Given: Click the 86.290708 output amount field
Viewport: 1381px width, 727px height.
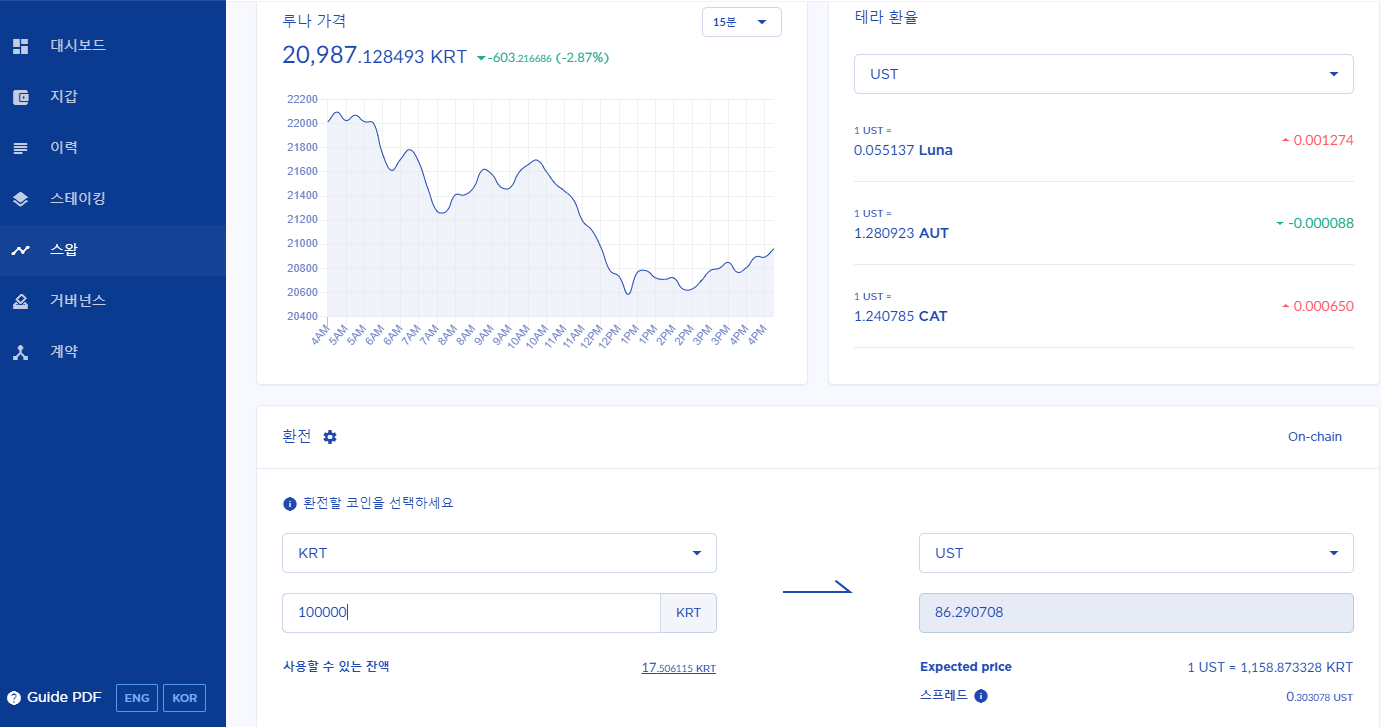Looking at the screenshot, I should pos(1136,613).
